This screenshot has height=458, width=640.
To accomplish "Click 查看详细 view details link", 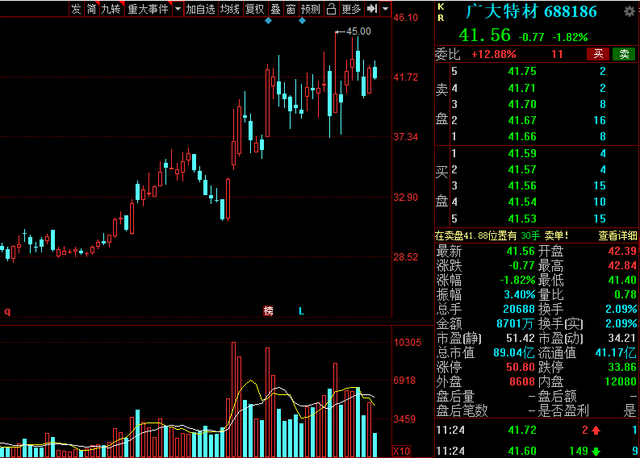I will point(618,236).
